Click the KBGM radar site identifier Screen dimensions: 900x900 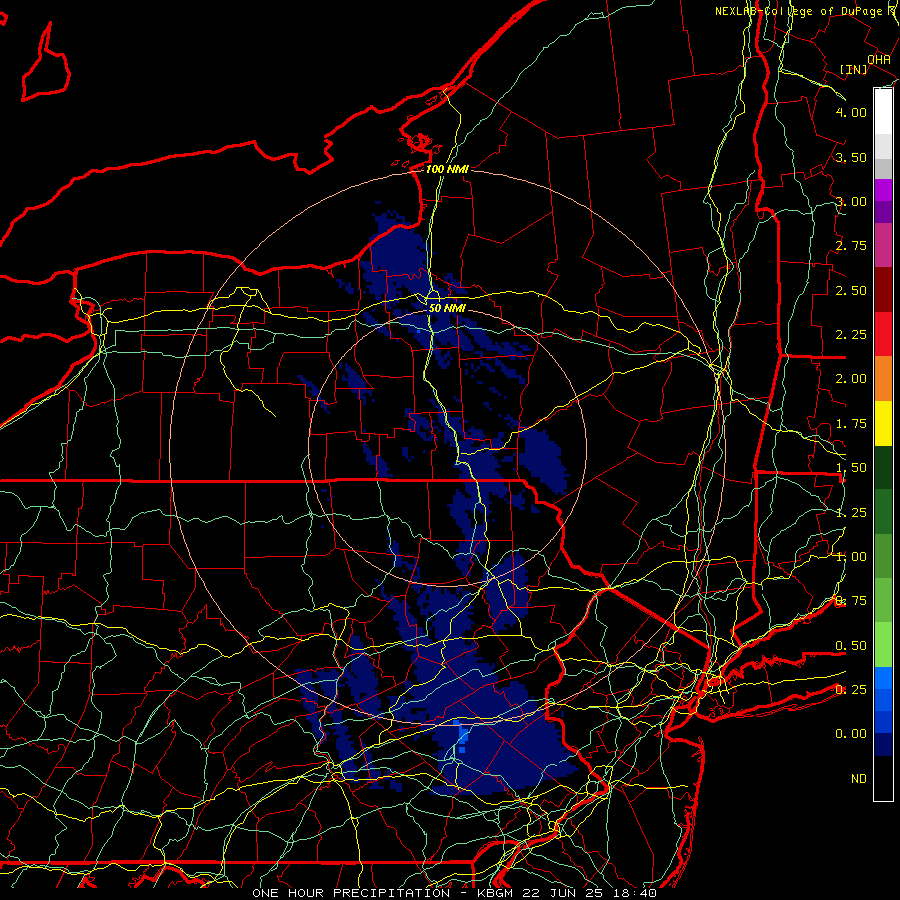coord(497,893)
